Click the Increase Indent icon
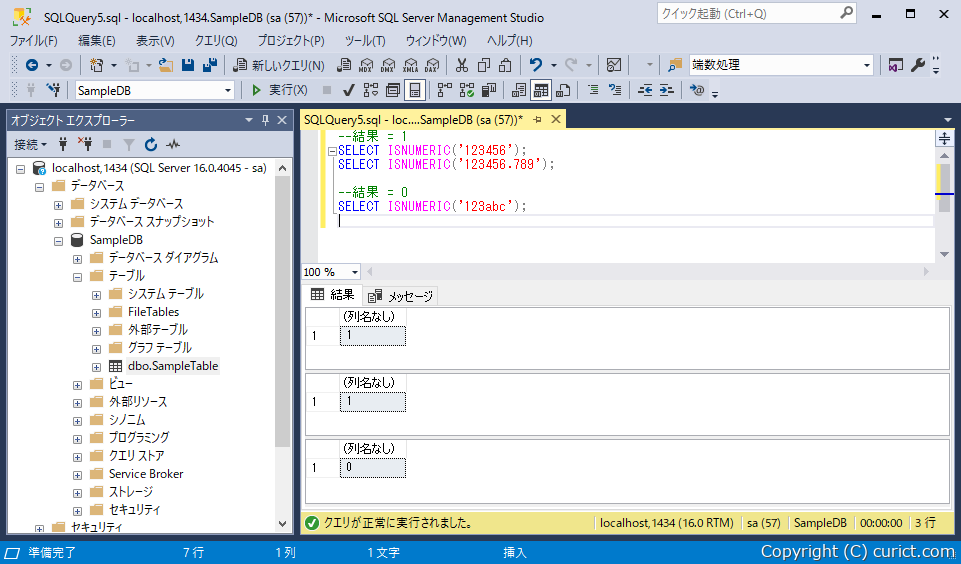This screenshot has height=564, width=961. 667,91
